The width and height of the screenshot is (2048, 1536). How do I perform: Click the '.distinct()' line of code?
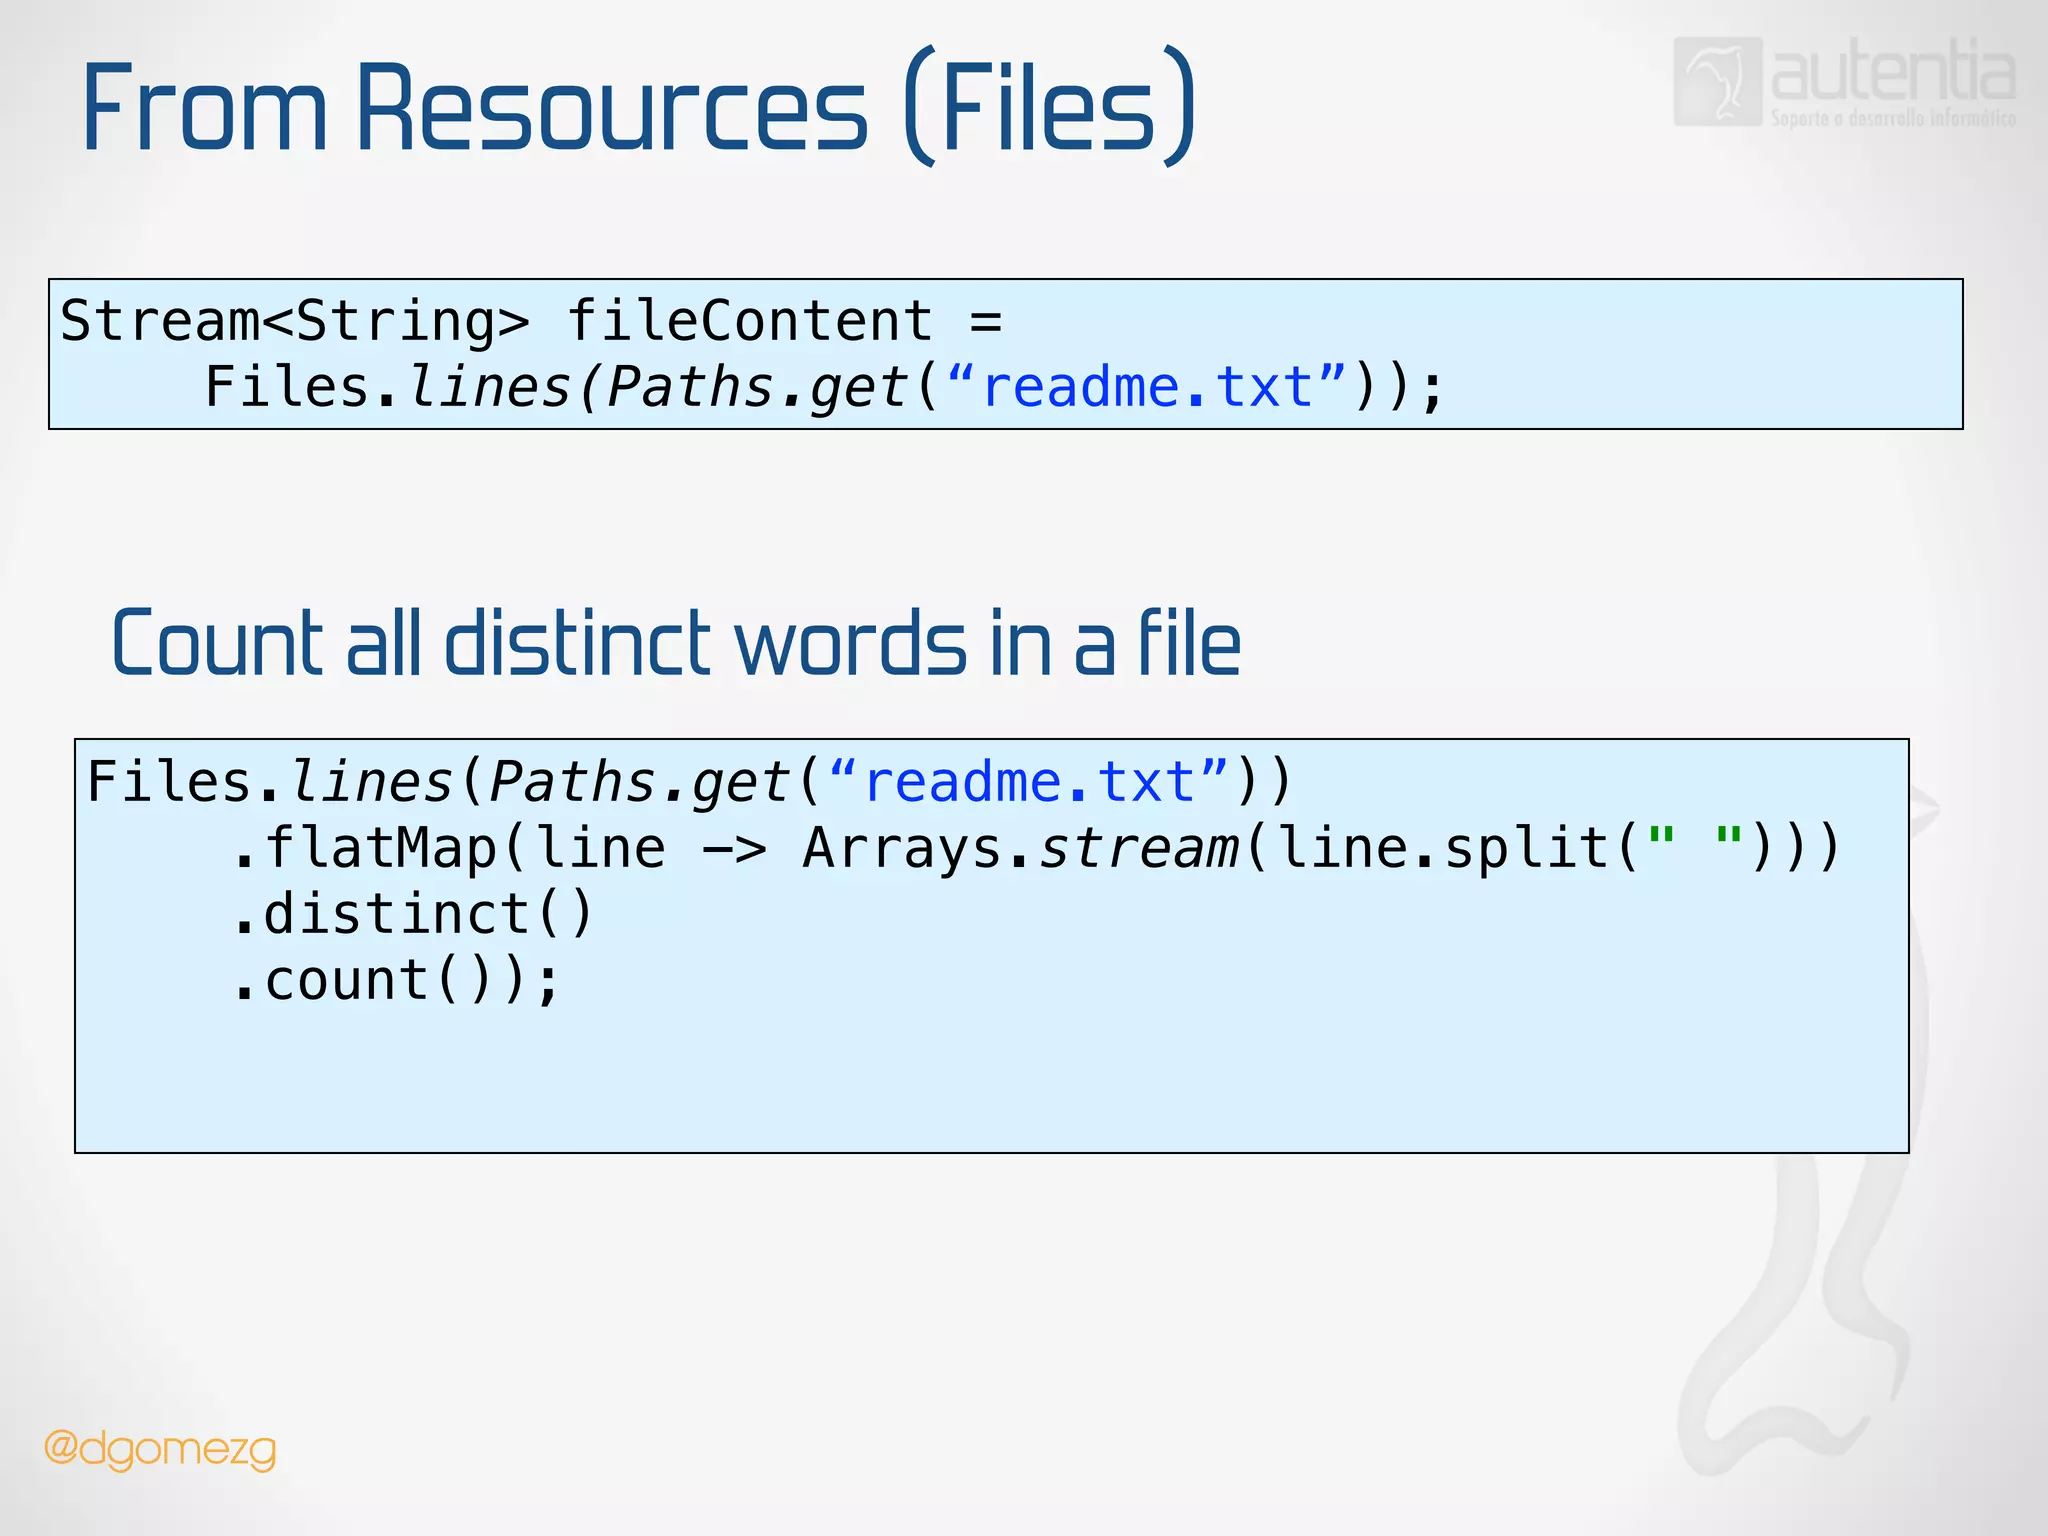pos(413,914)
